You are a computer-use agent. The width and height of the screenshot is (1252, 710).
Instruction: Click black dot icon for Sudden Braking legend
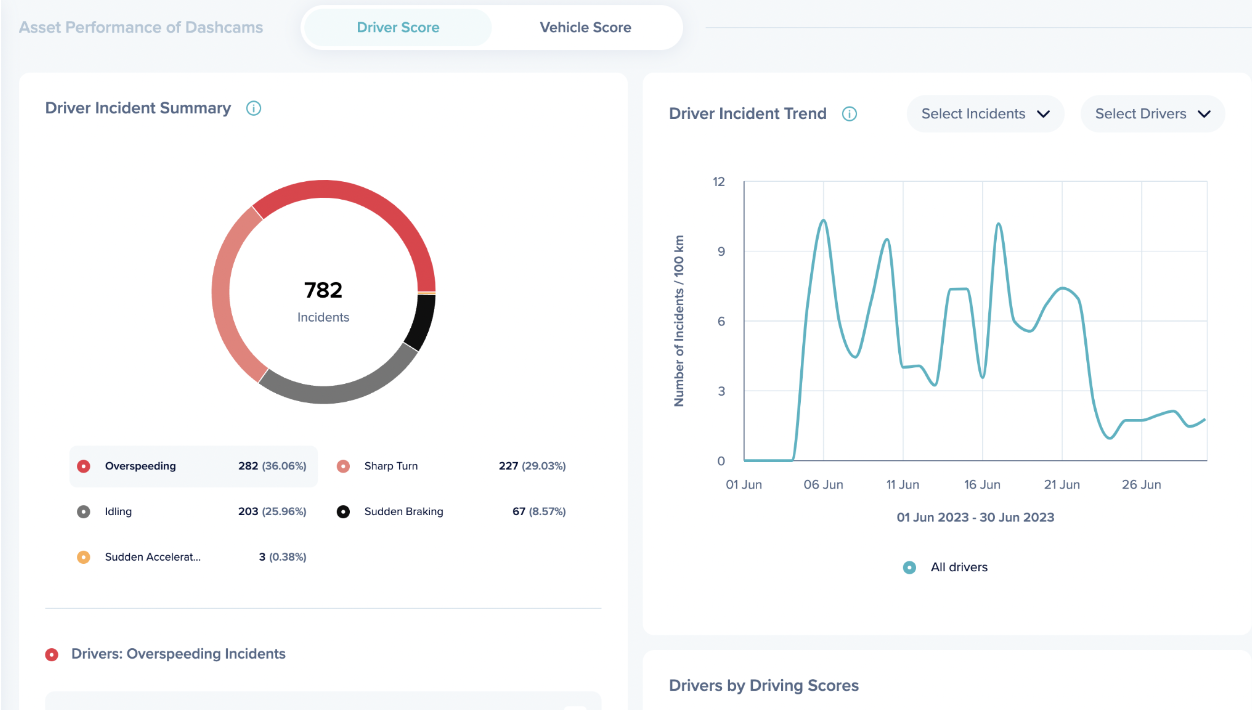tap(343, 511)
